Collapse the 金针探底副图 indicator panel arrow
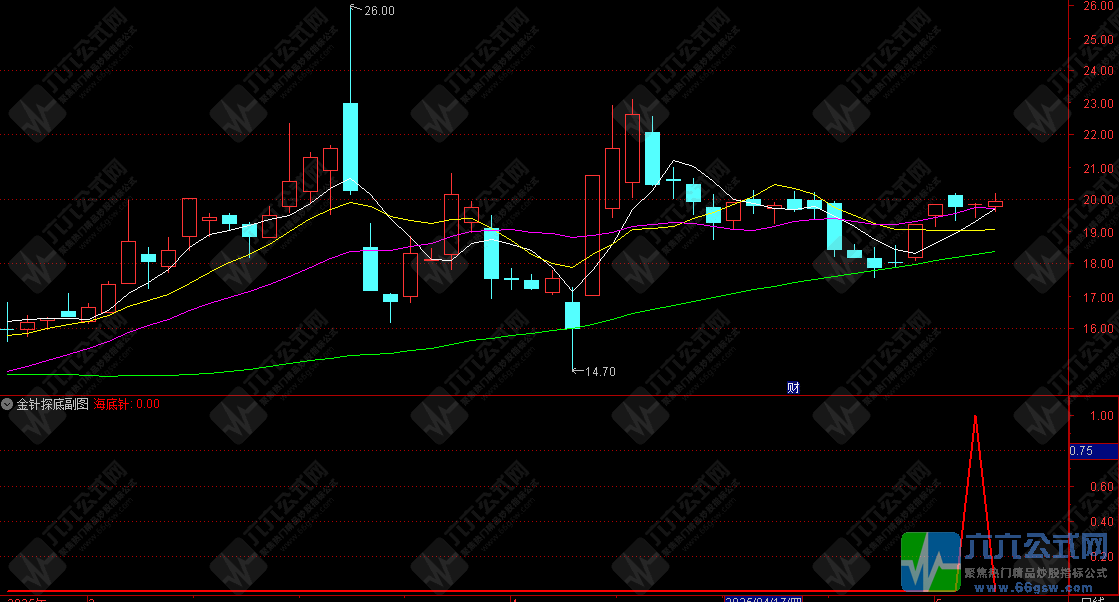The height and width of the screenshot is (602, 1119). pos(8,404)
